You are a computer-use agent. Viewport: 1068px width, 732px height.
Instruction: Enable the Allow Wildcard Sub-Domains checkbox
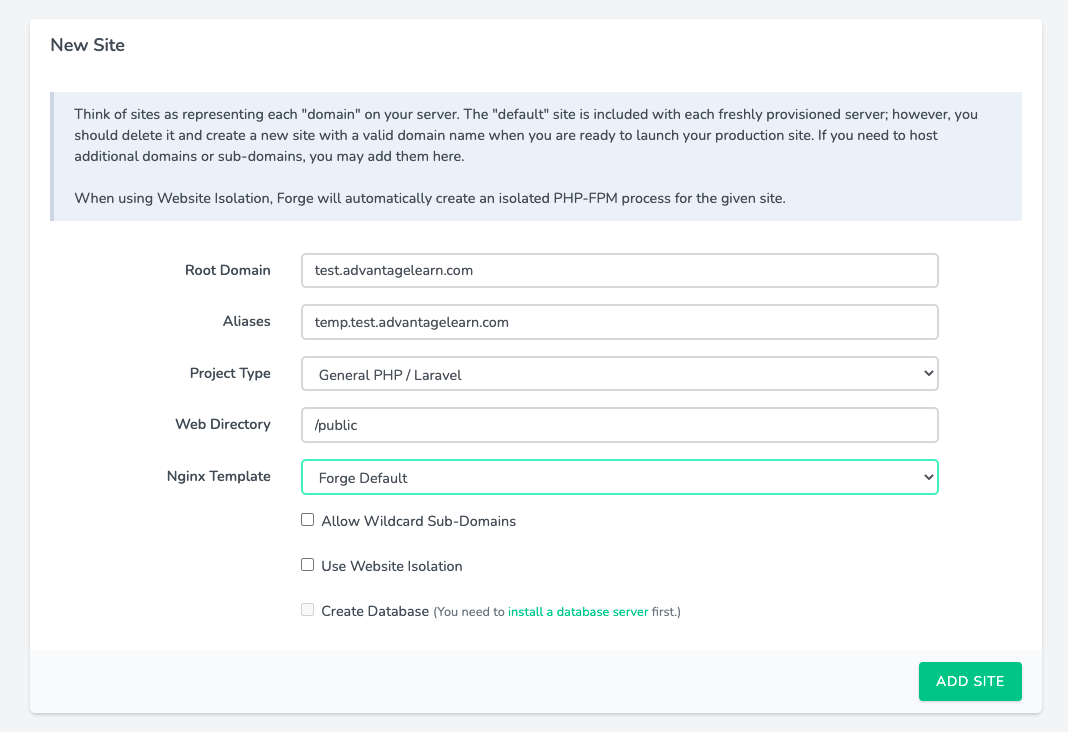[308, 520]
